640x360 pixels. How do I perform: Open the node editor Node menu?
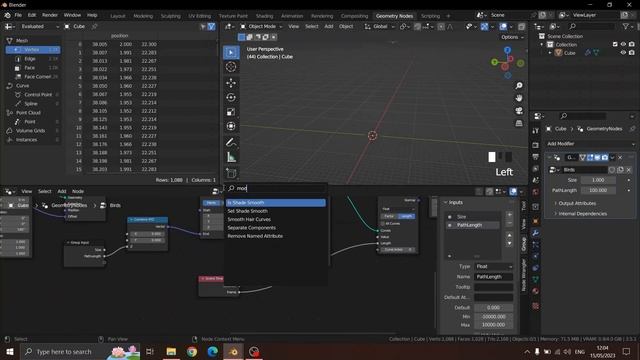point(78,191)
